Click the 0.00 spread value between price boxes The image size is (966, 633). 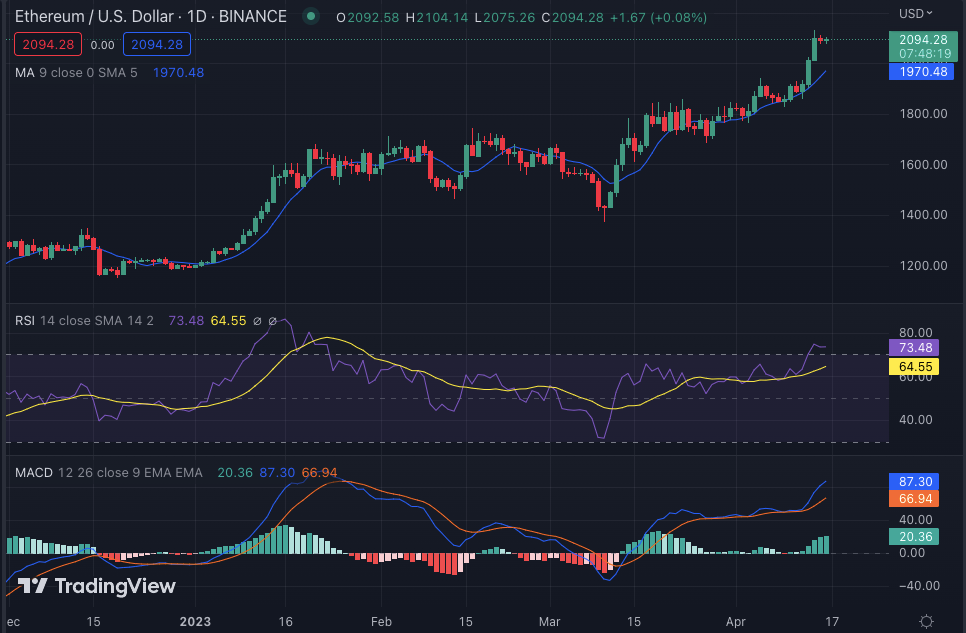pyautogui.click(x=102, y=45)
